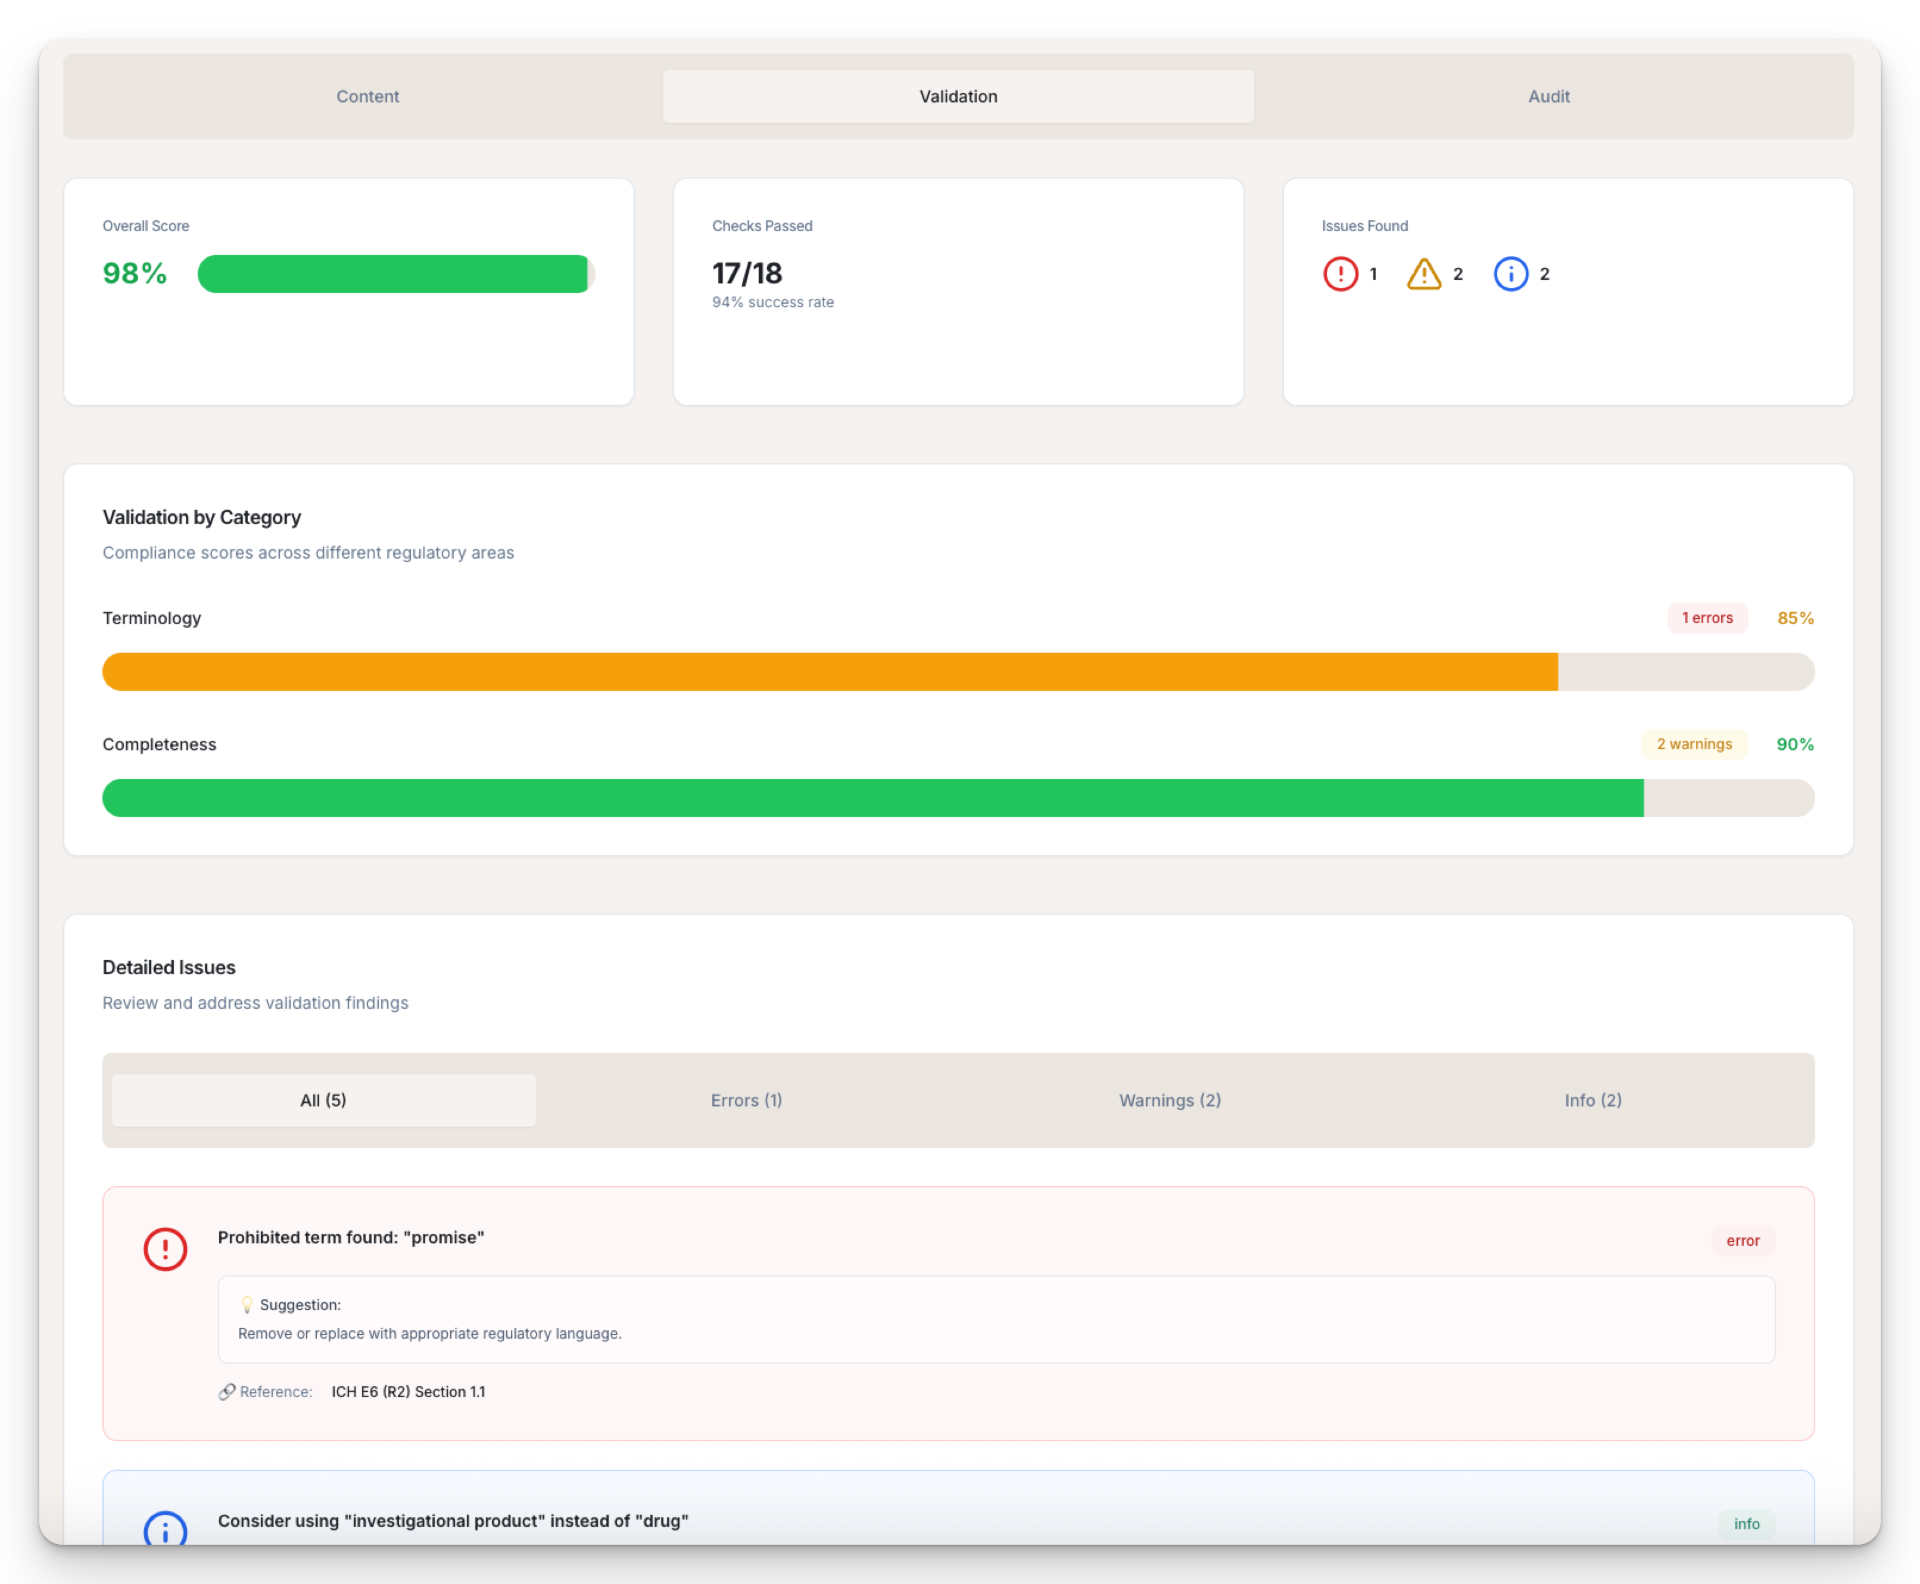Filter issues by Info (2)
This screenshot has height=1584, width=1920.
click(x=1593, y=1100)
